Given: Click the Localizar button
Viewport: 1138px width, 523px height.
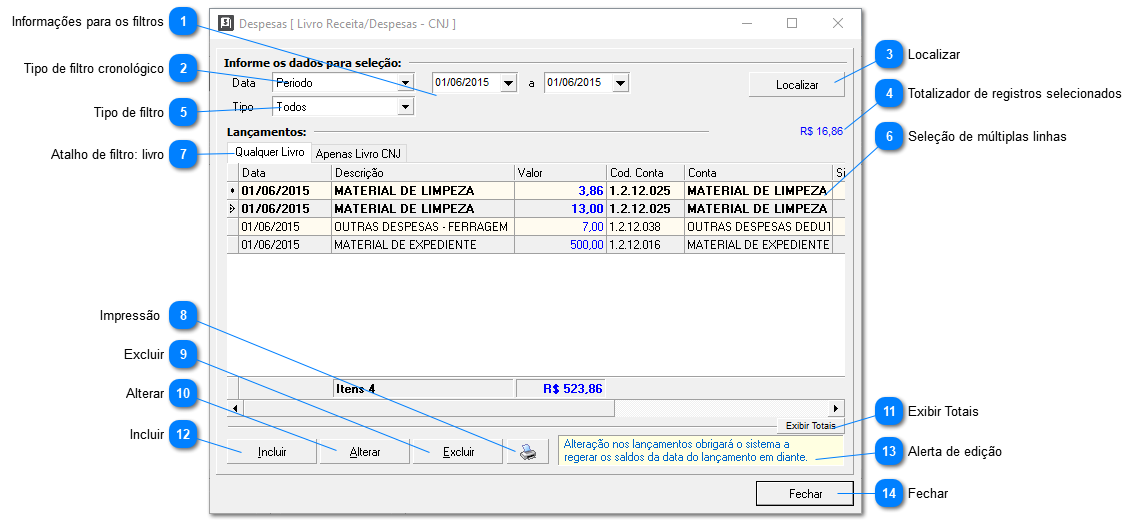Looking at the screenshot, I should click(x=797, y=85).
